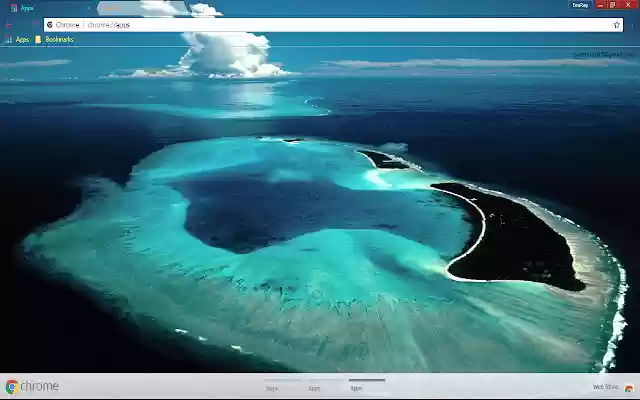The width and height of the screenshot is (640, 400).
Task: Select the highlighted Apps page in bottom bar
Action: pos(367,385)
